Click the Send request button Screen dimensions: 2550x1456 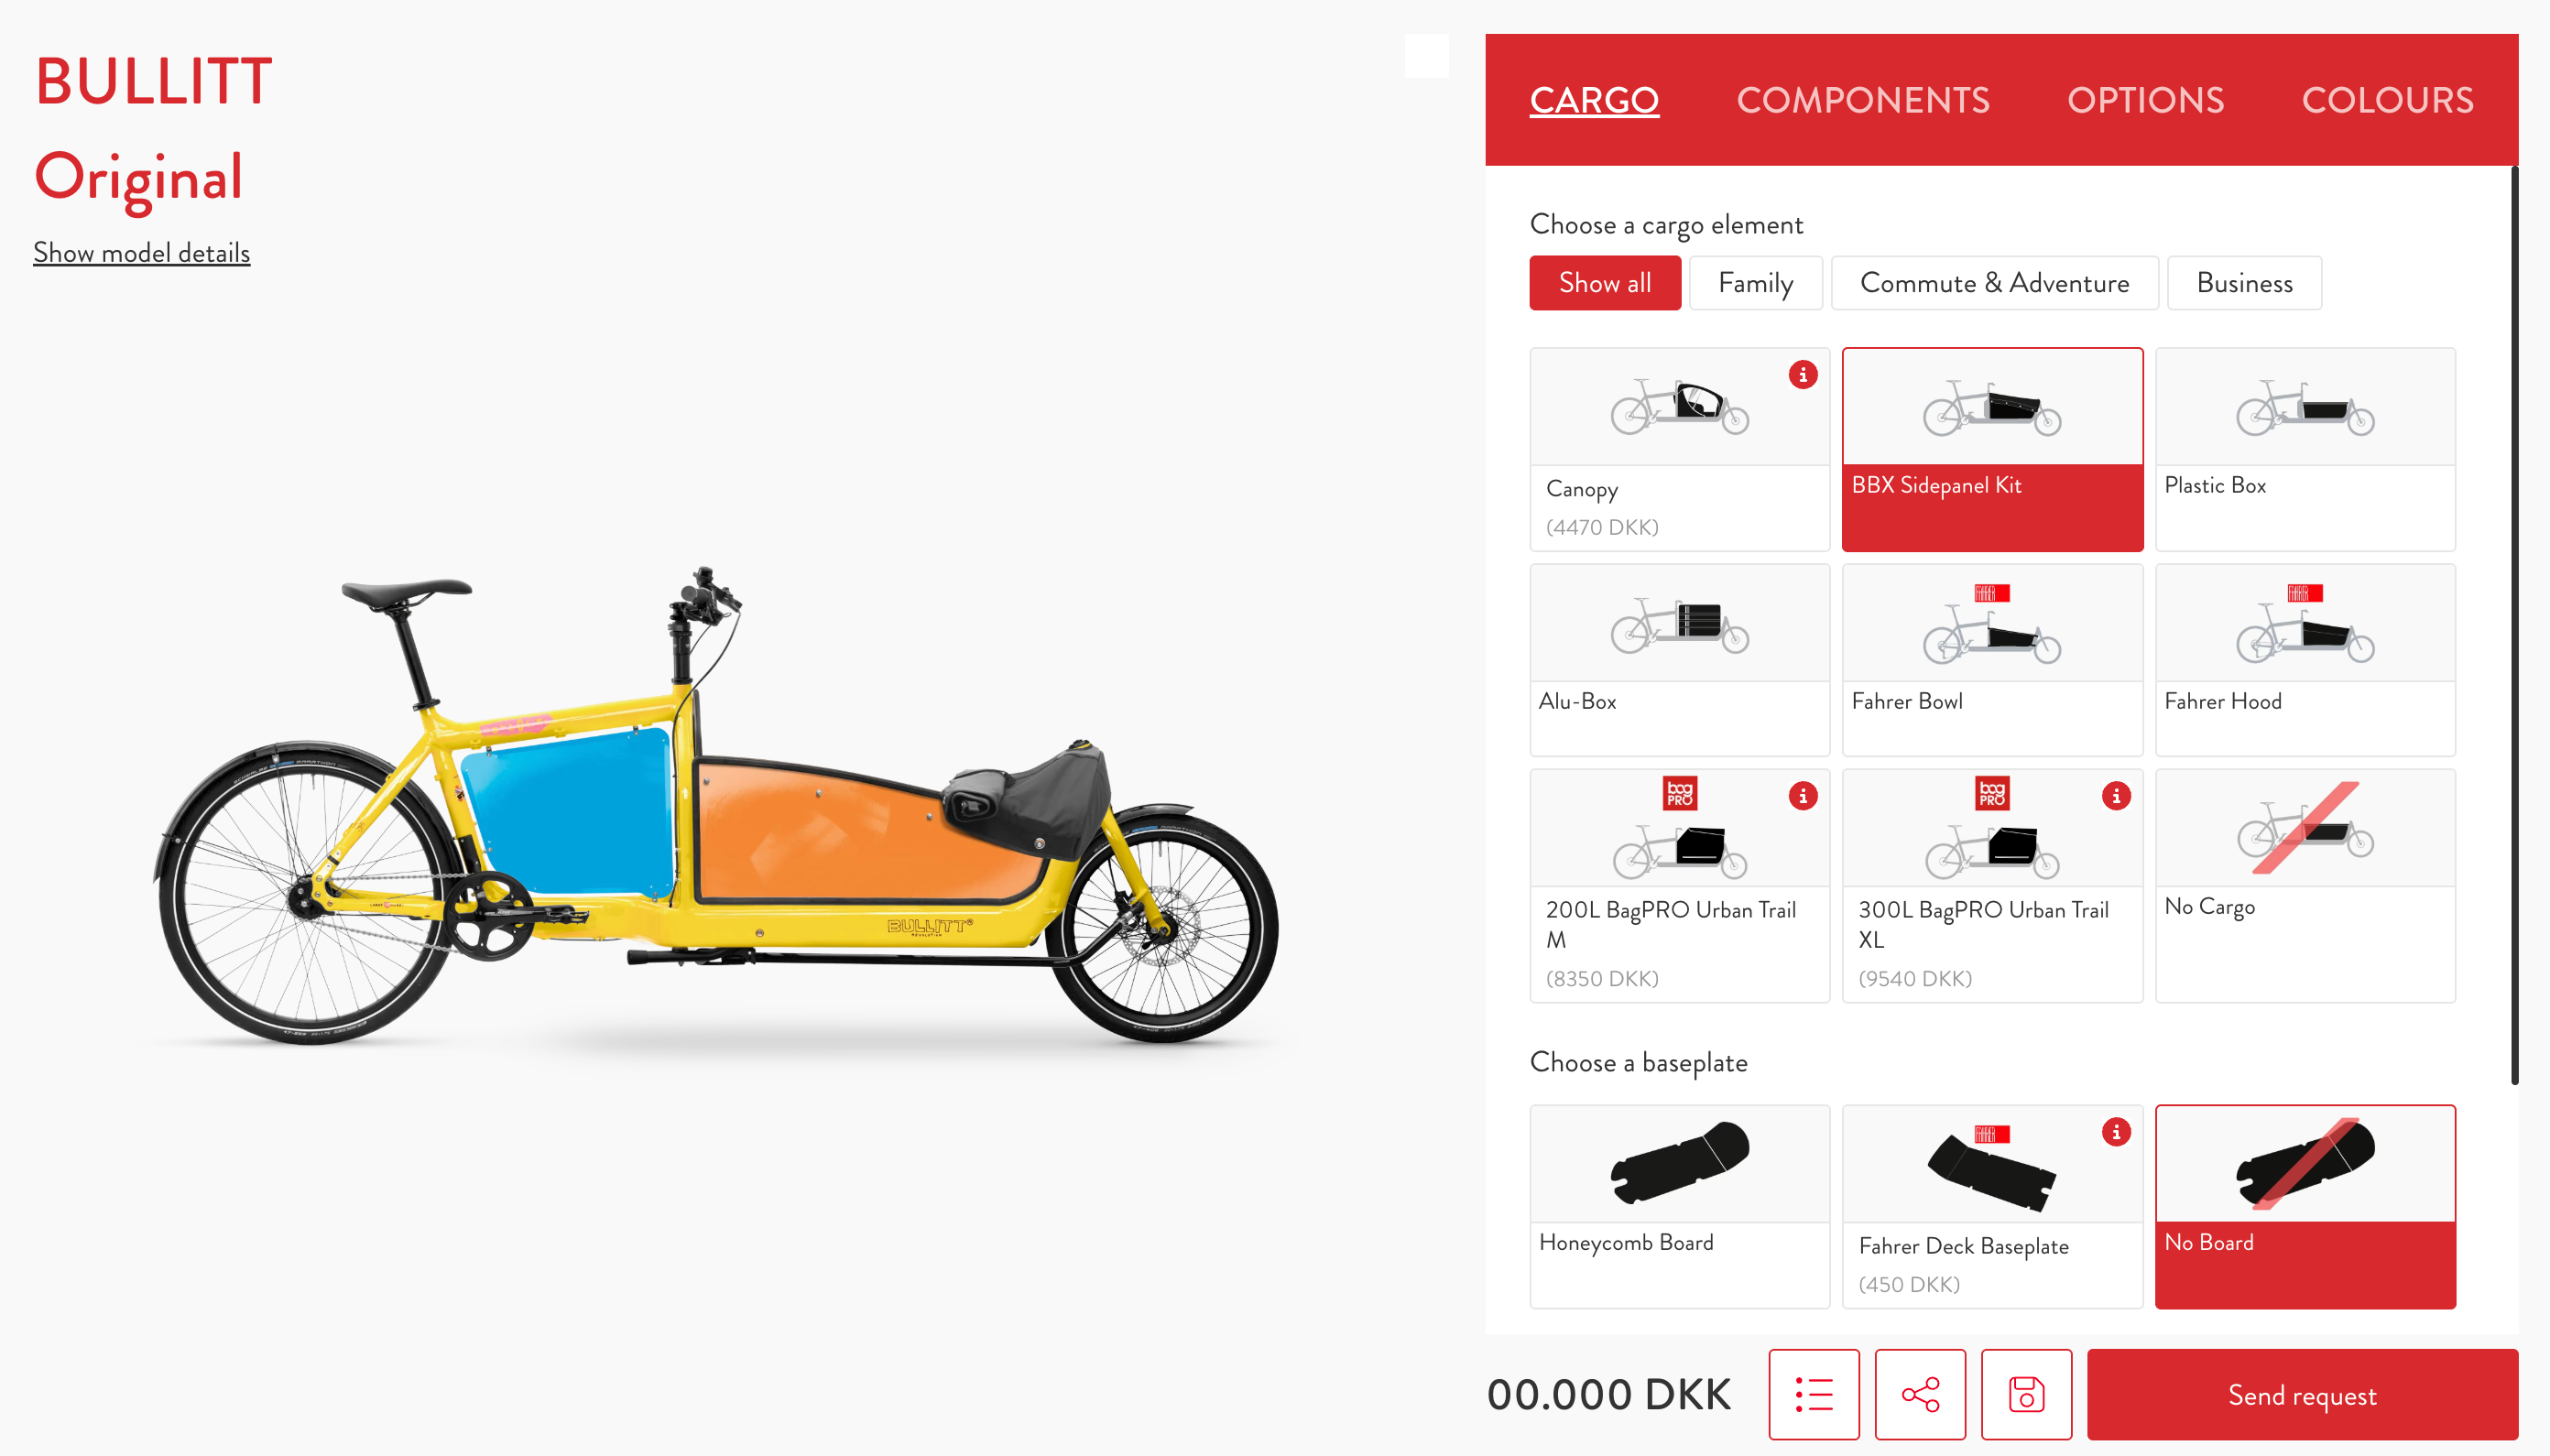tap(2302, 1394)
